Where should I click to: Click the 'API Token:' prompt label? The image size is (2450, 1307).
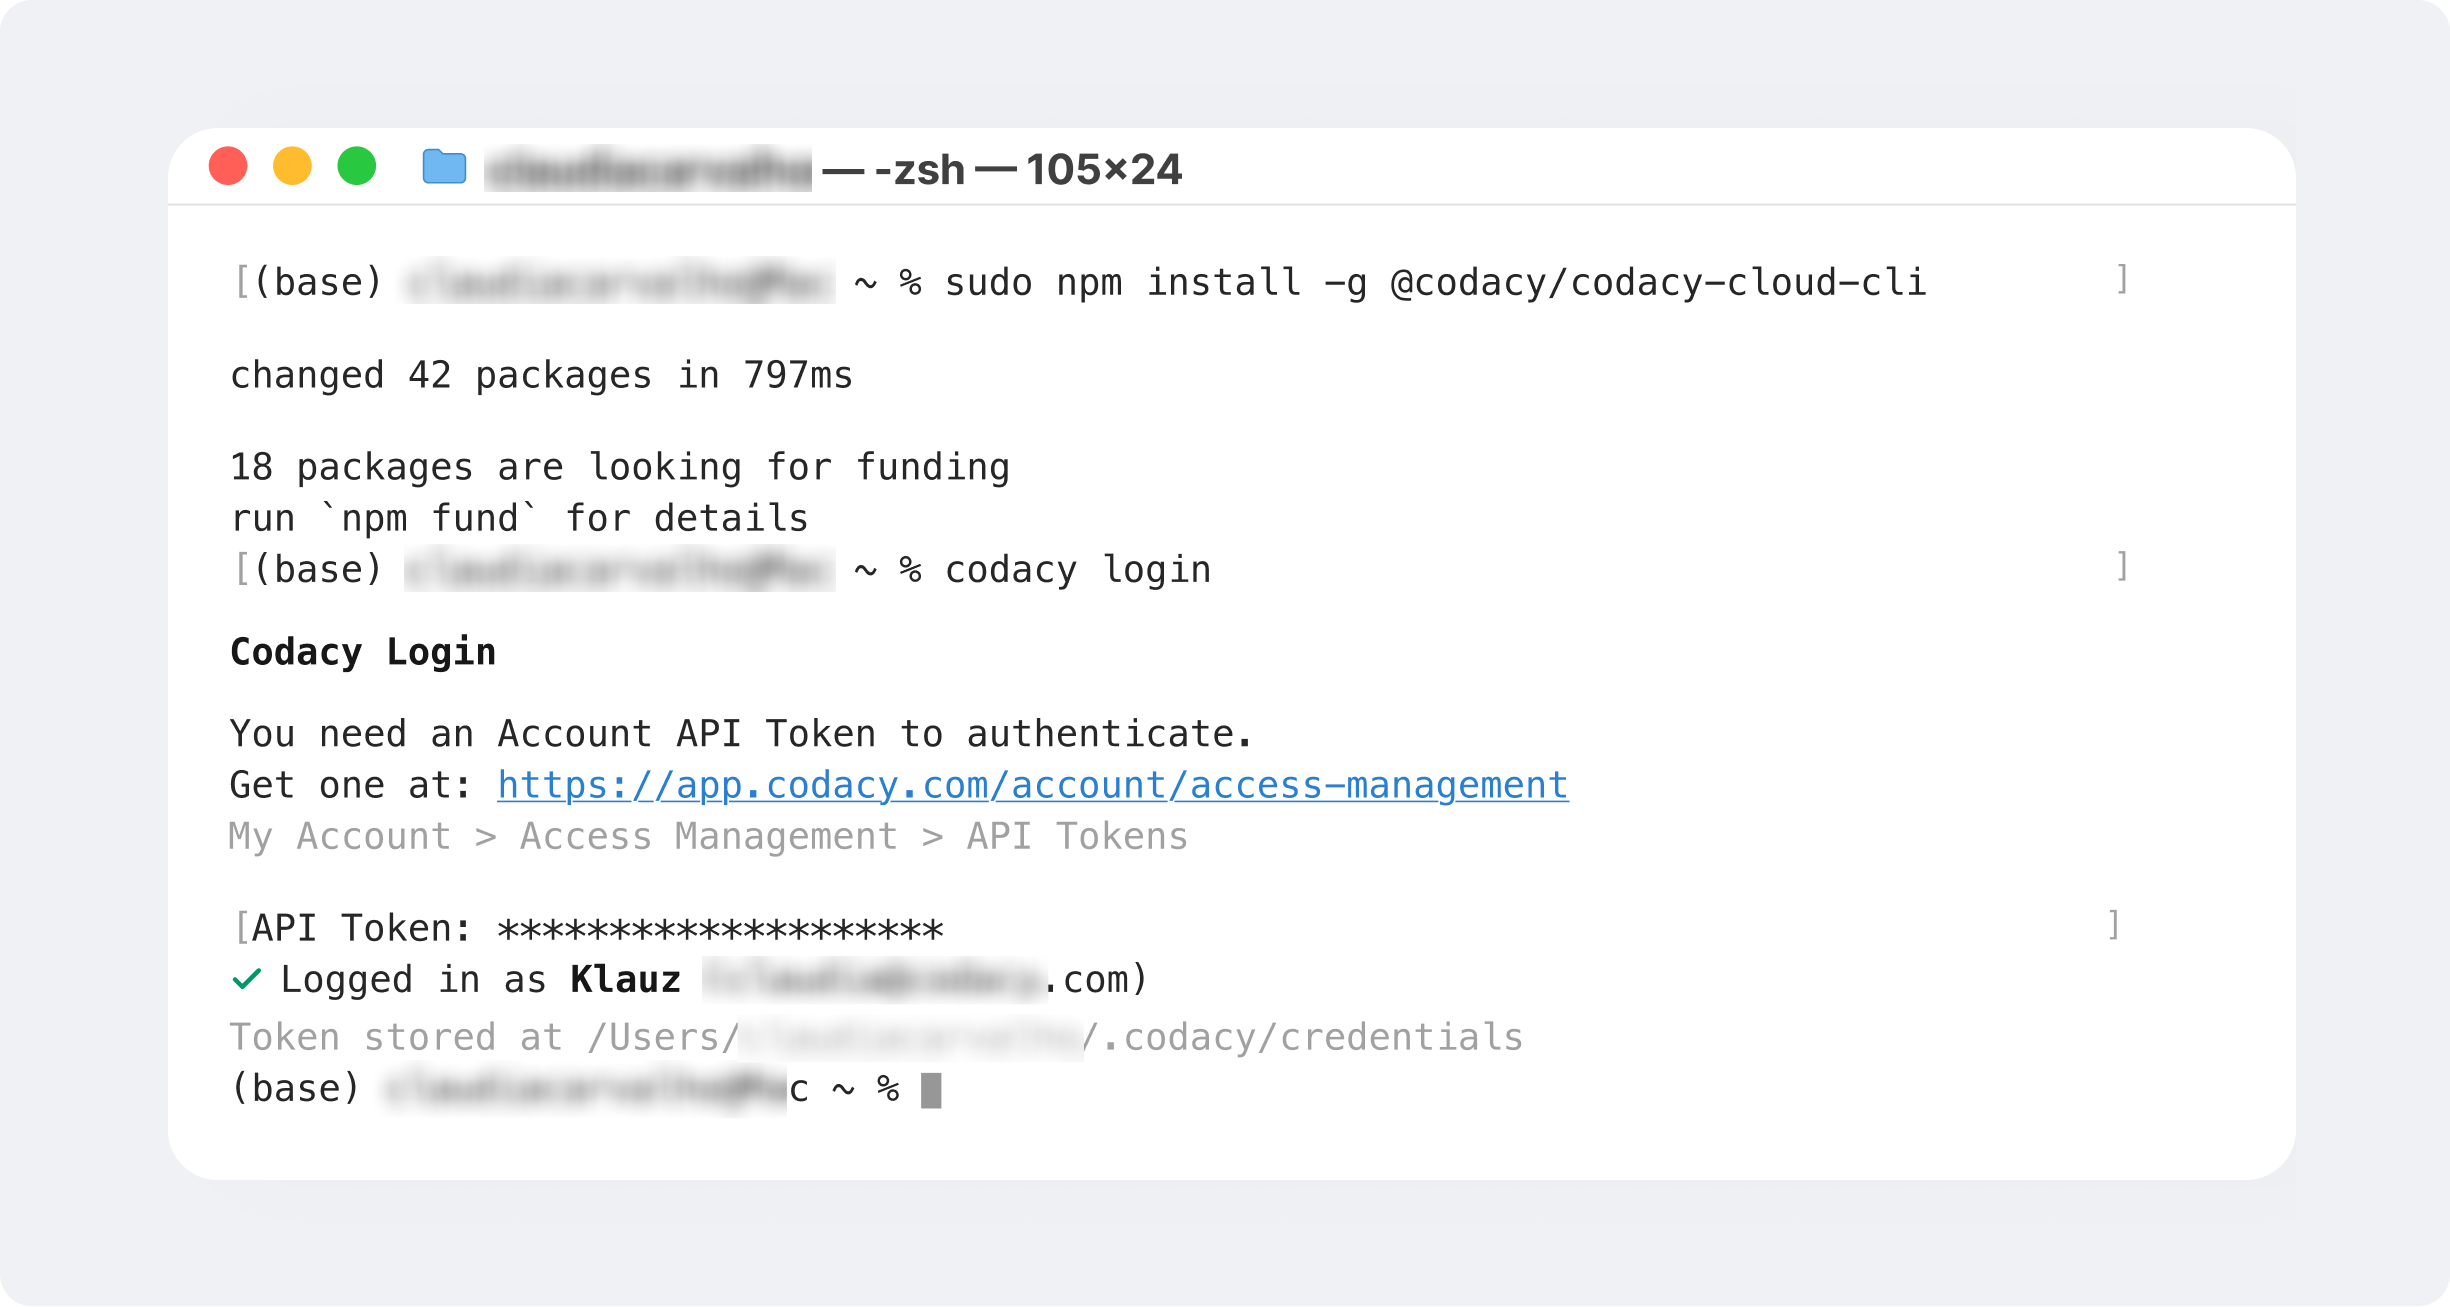point(362,929)
